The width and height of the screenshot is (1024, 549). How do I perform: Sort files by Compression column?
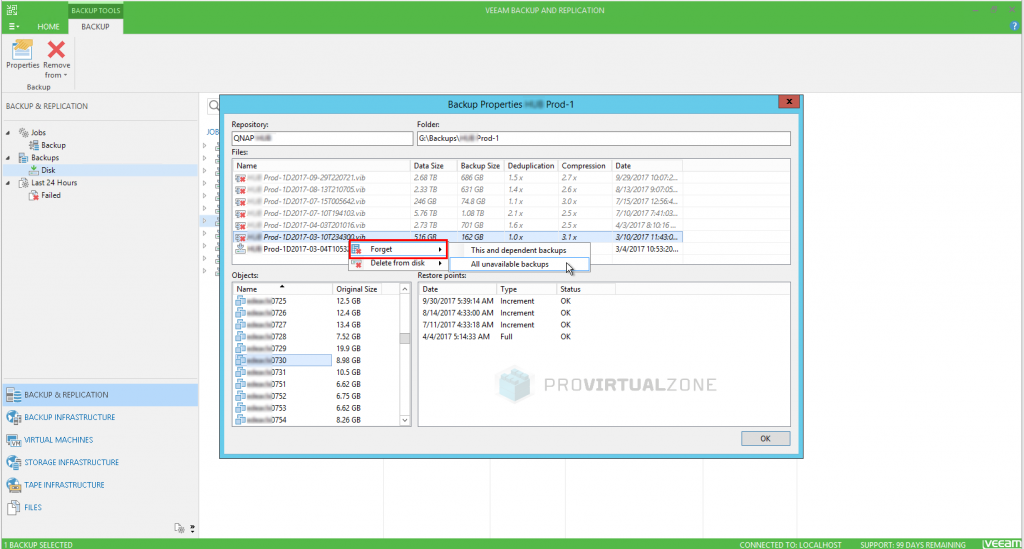pos(584,166)
